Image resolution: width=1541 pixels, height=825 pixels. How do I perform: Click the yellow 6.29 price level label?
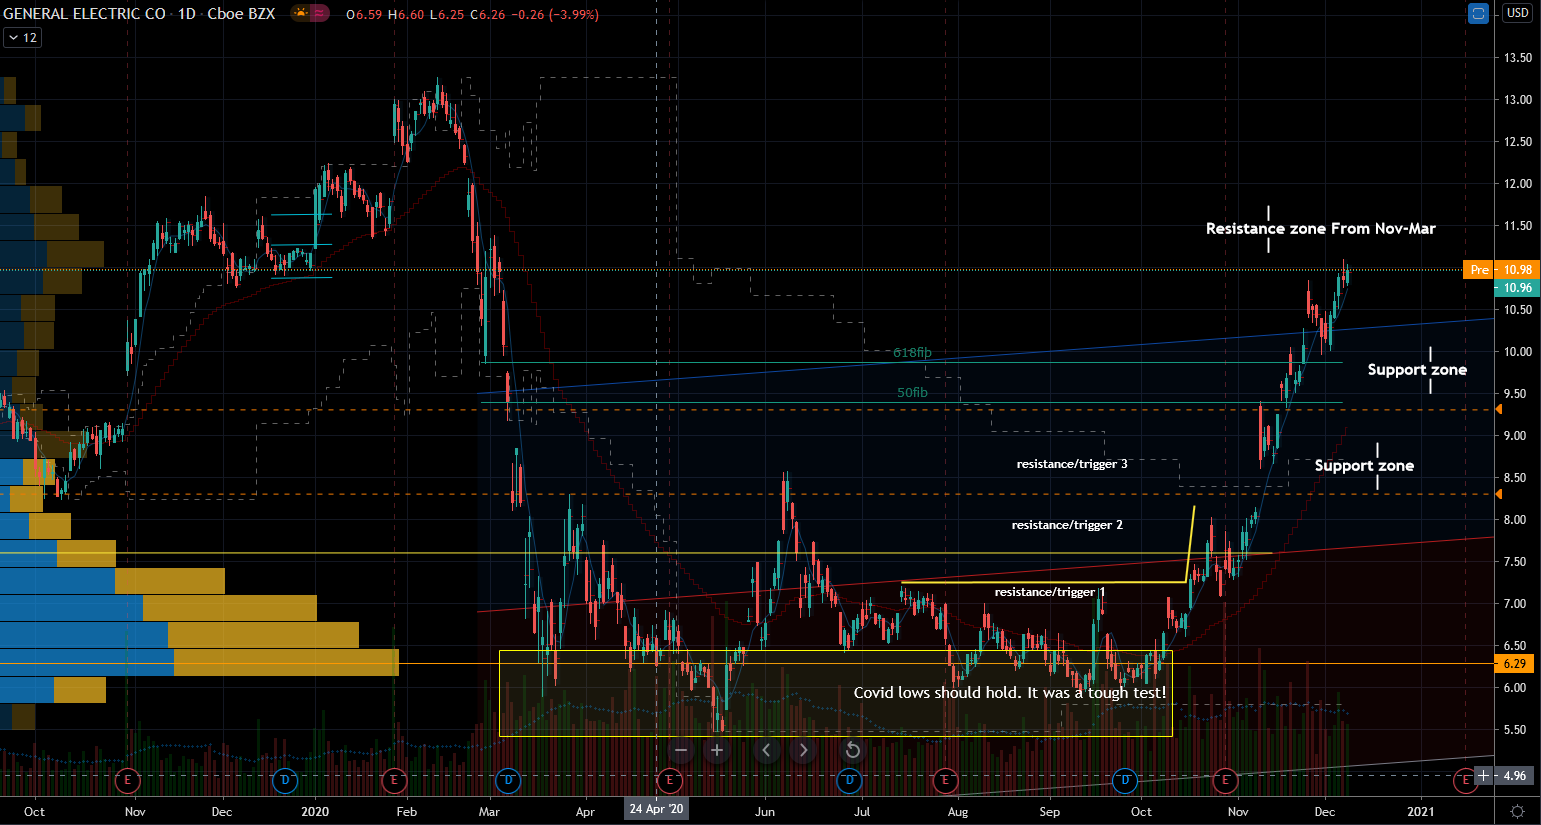1514,664
